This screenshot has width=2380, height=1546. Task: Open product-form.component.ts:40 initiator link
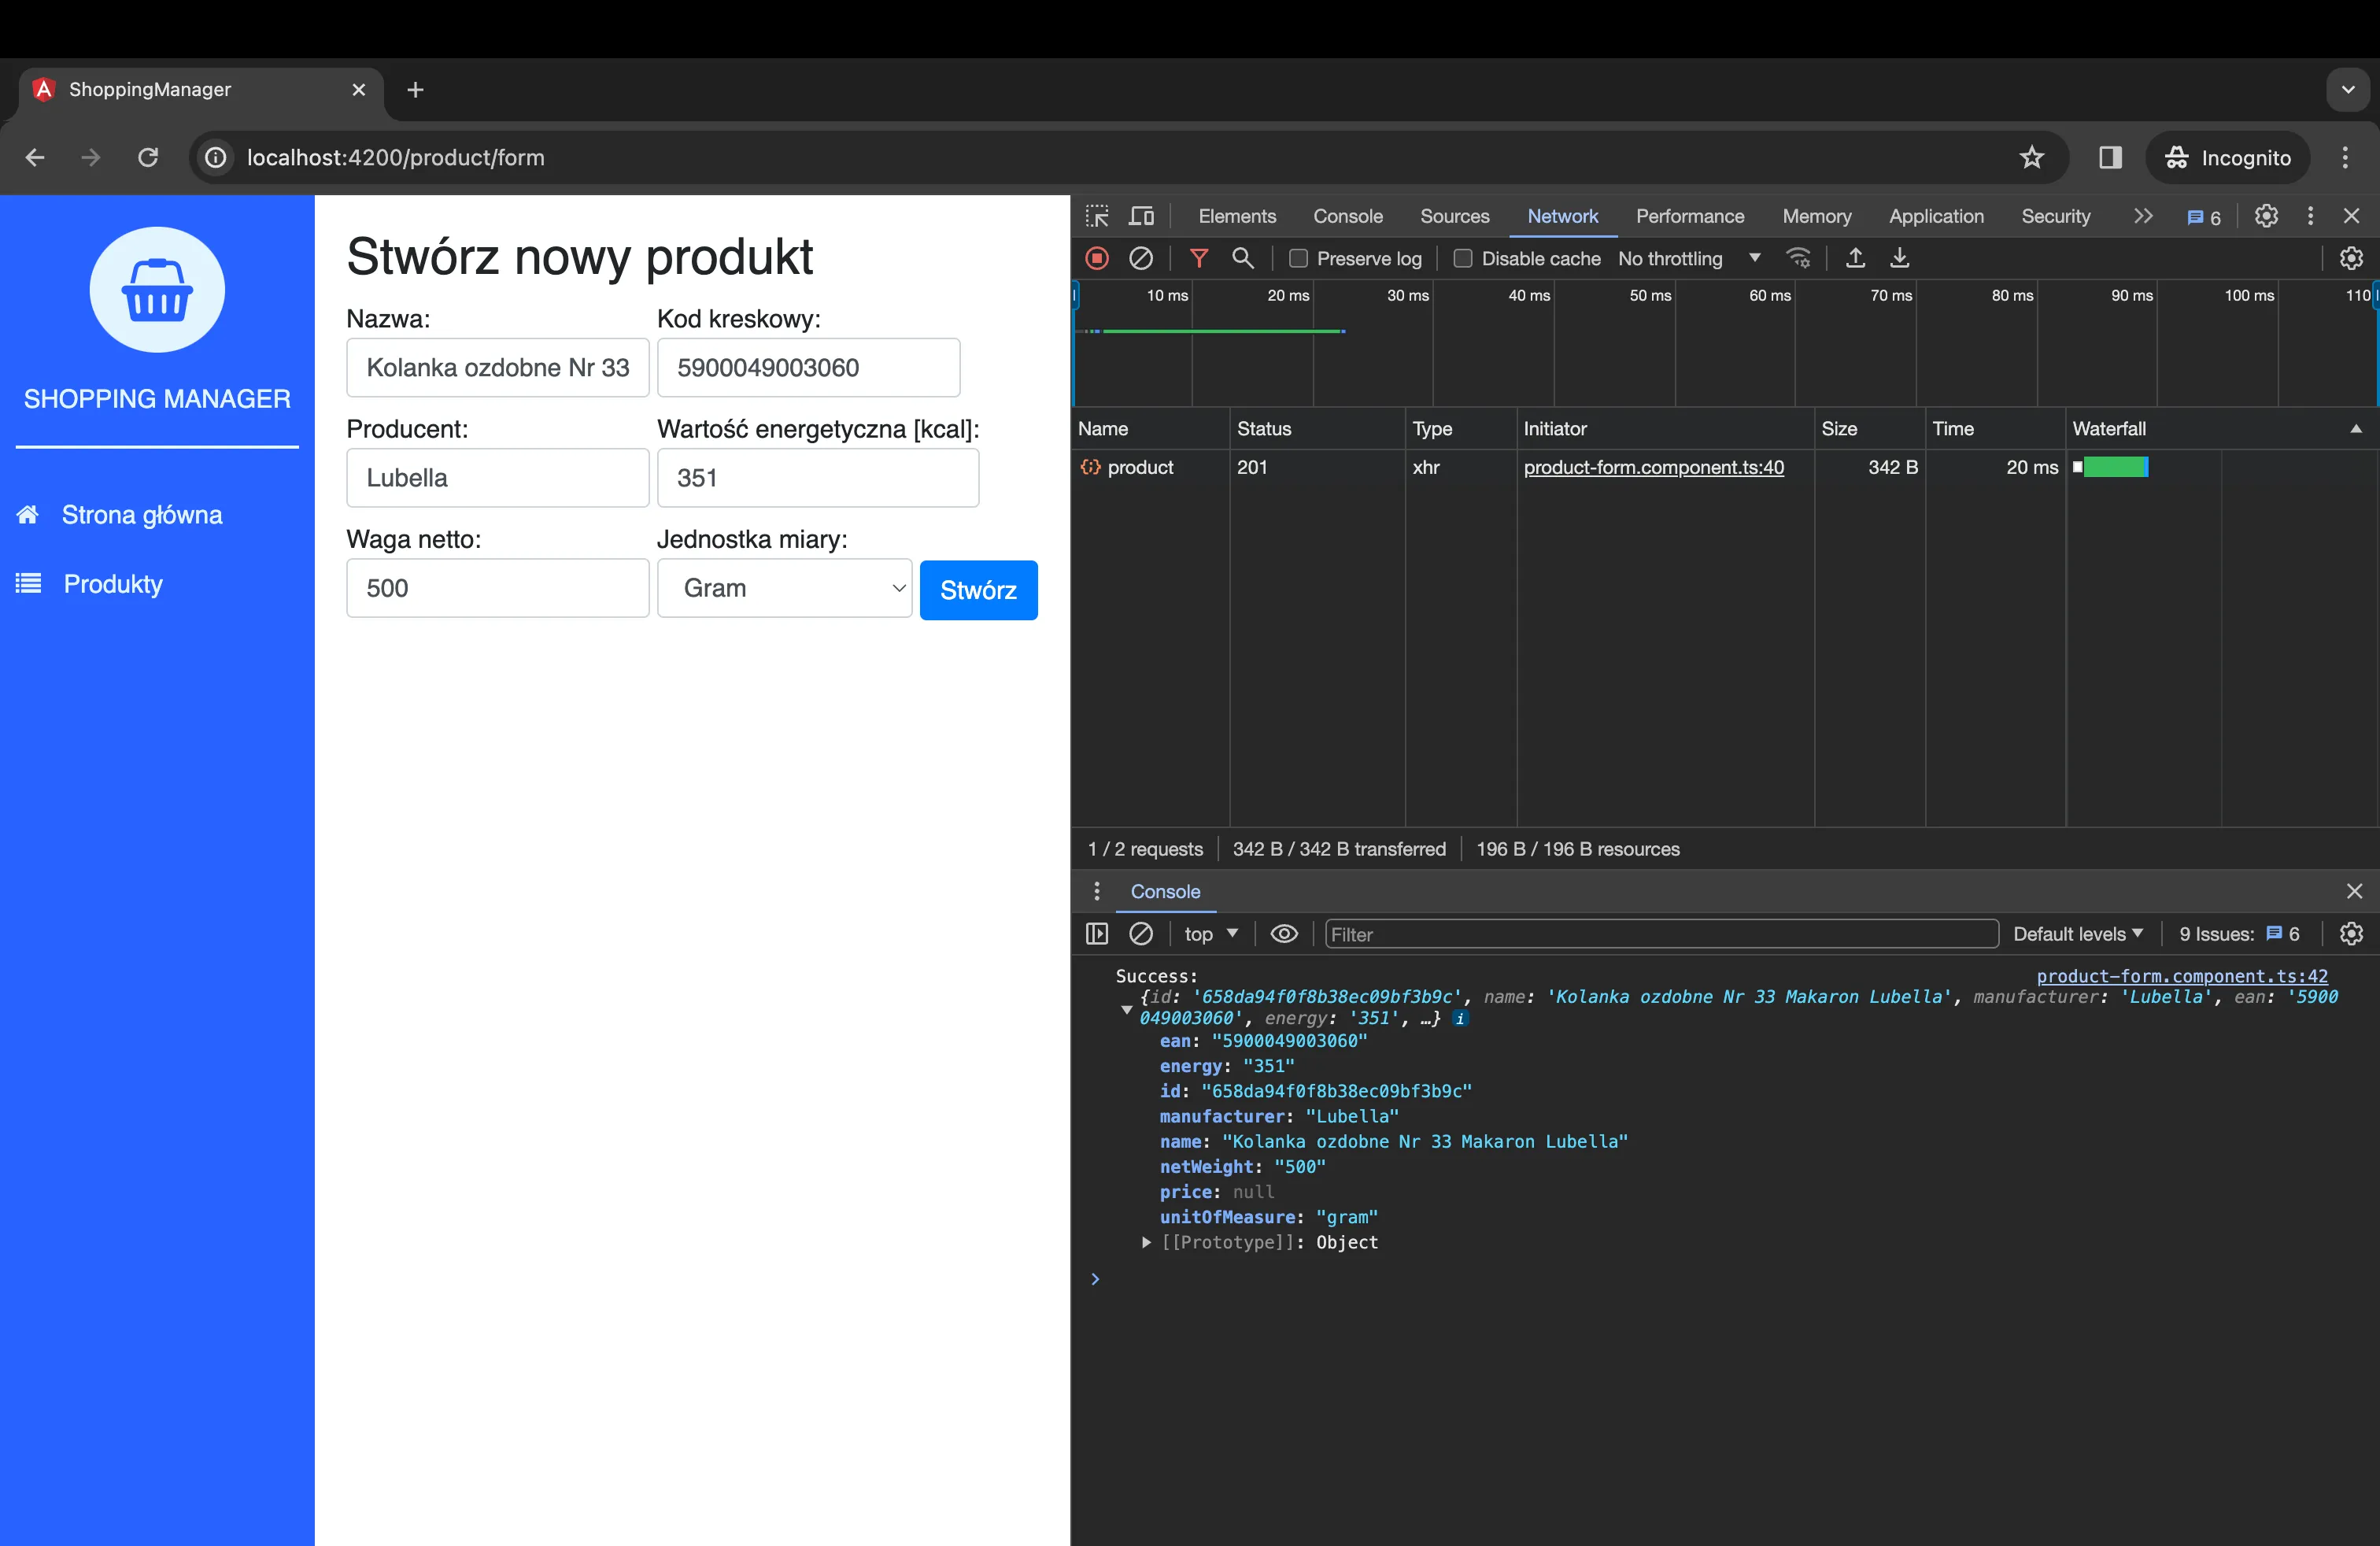[x=1653, y=467]
